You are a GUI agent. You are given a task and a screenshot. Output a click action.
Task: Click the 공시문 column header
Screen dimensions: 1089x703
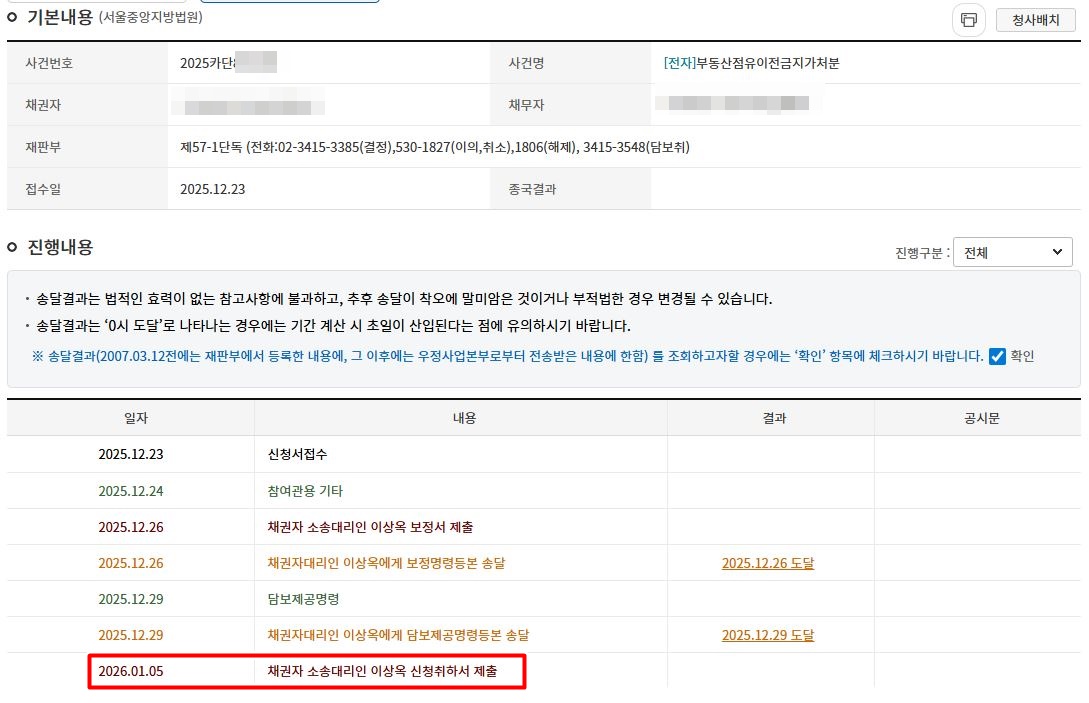(x=977, y=418)
